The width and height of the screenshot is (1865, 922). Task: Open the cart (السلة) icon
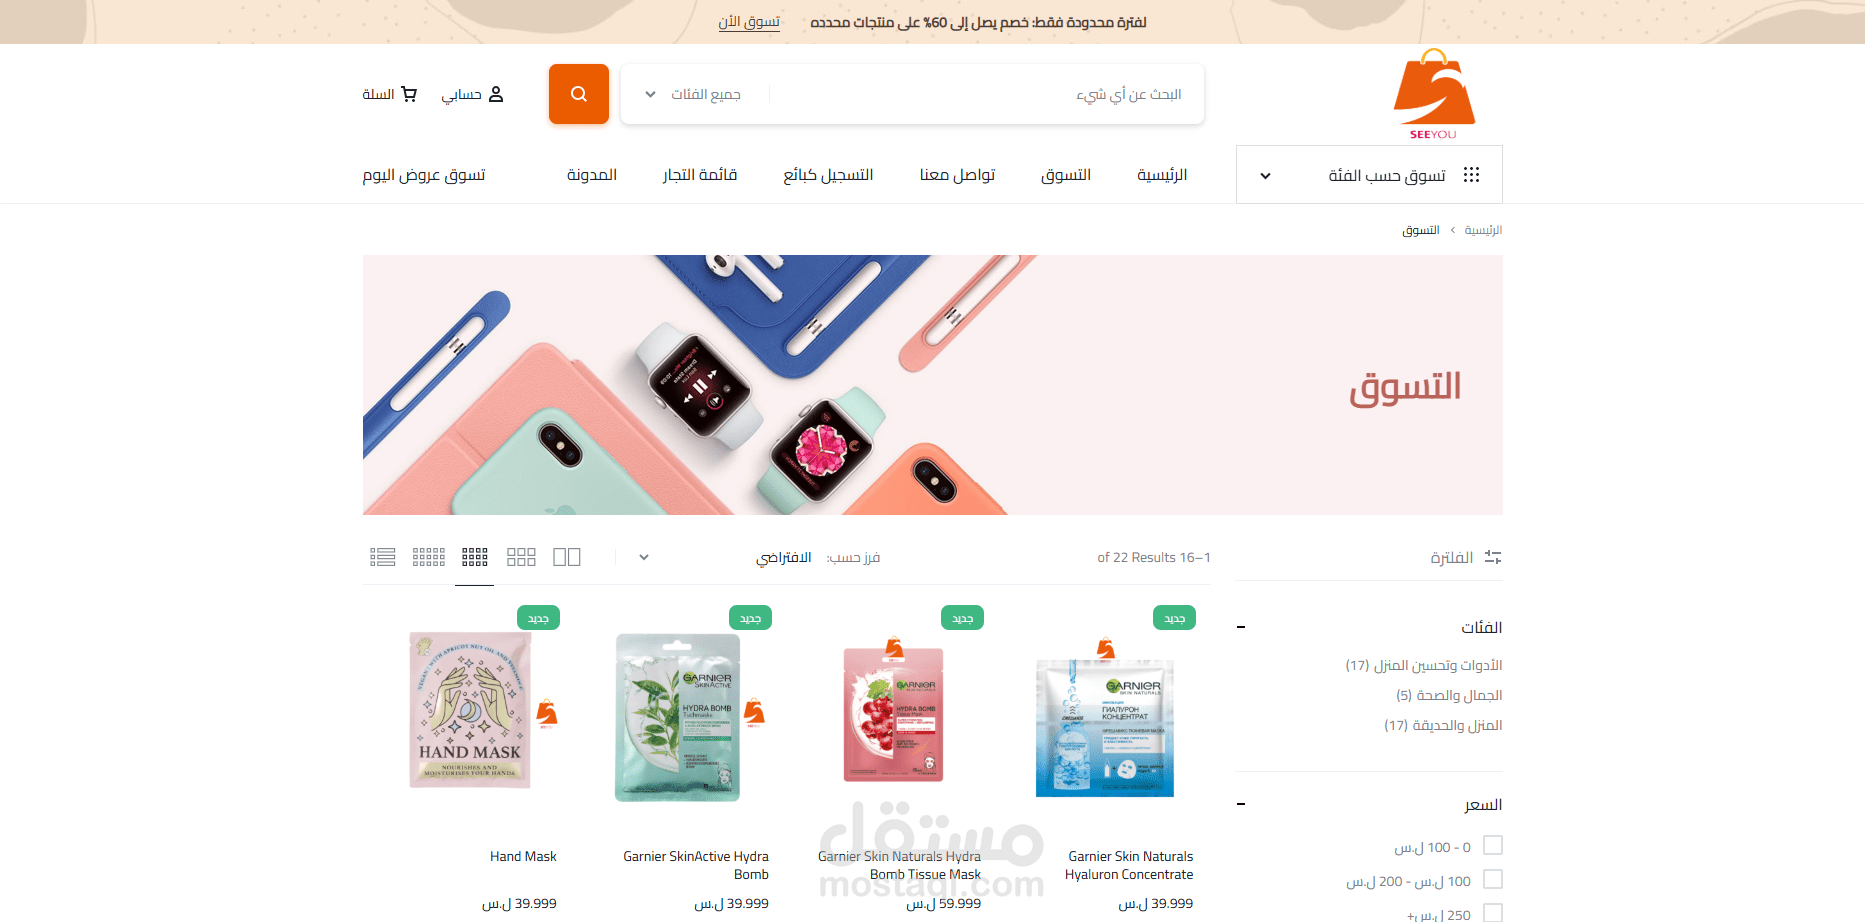coord(409,94)
